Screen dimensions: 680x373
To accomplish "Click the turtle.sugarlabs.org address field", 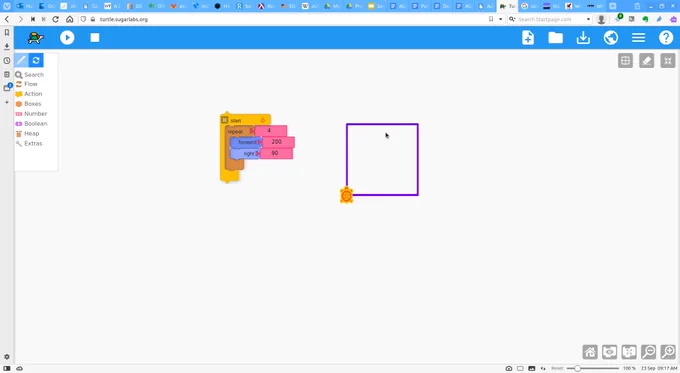I will click(x=124, y=19).
